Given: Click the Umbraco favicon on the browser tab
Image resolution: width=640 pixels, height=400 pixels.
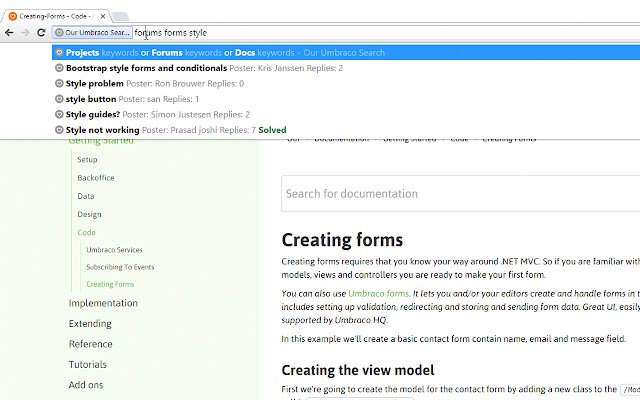Looking at the screenshot, I should (x=13, y=16).
